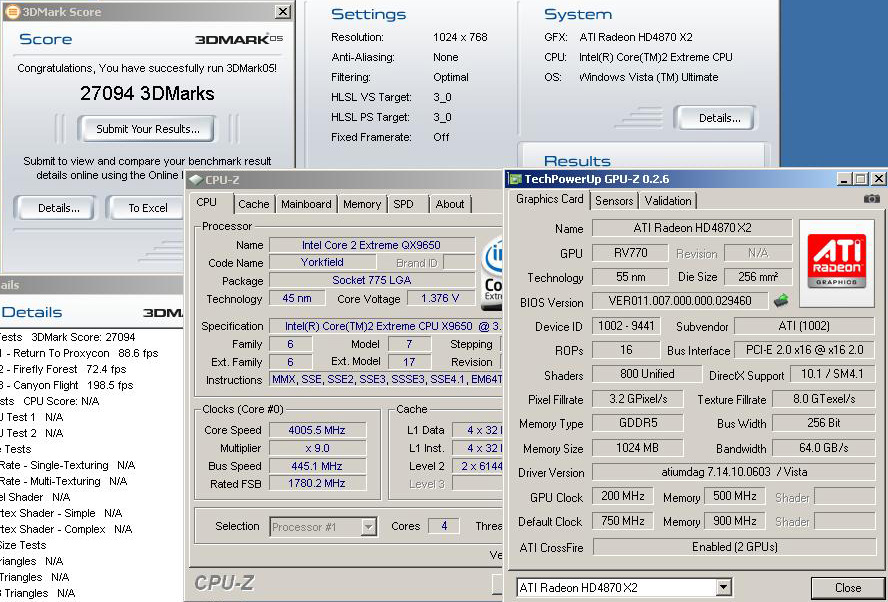888x602 pixels.
Task: Go to the SPD tab
Action: (403, 204)
